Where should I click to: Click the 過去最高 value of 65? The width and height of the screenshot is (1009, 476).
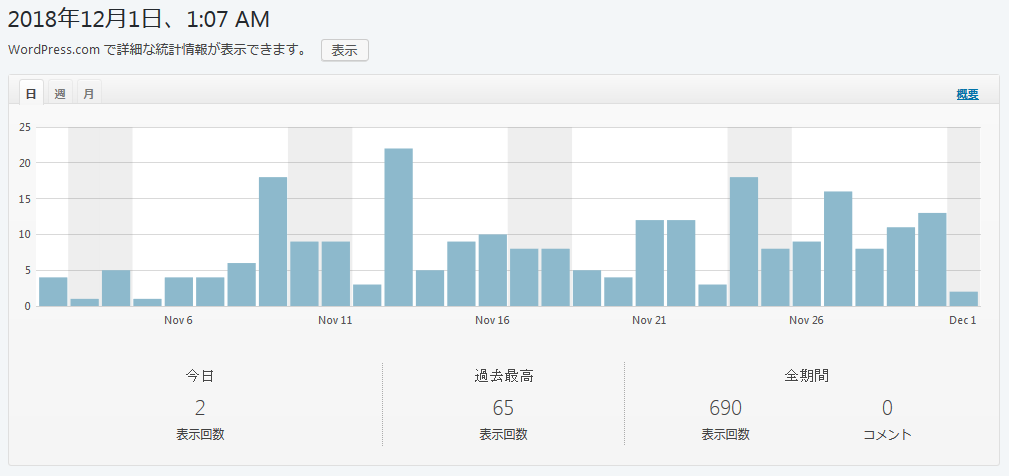tap(503, 408)
